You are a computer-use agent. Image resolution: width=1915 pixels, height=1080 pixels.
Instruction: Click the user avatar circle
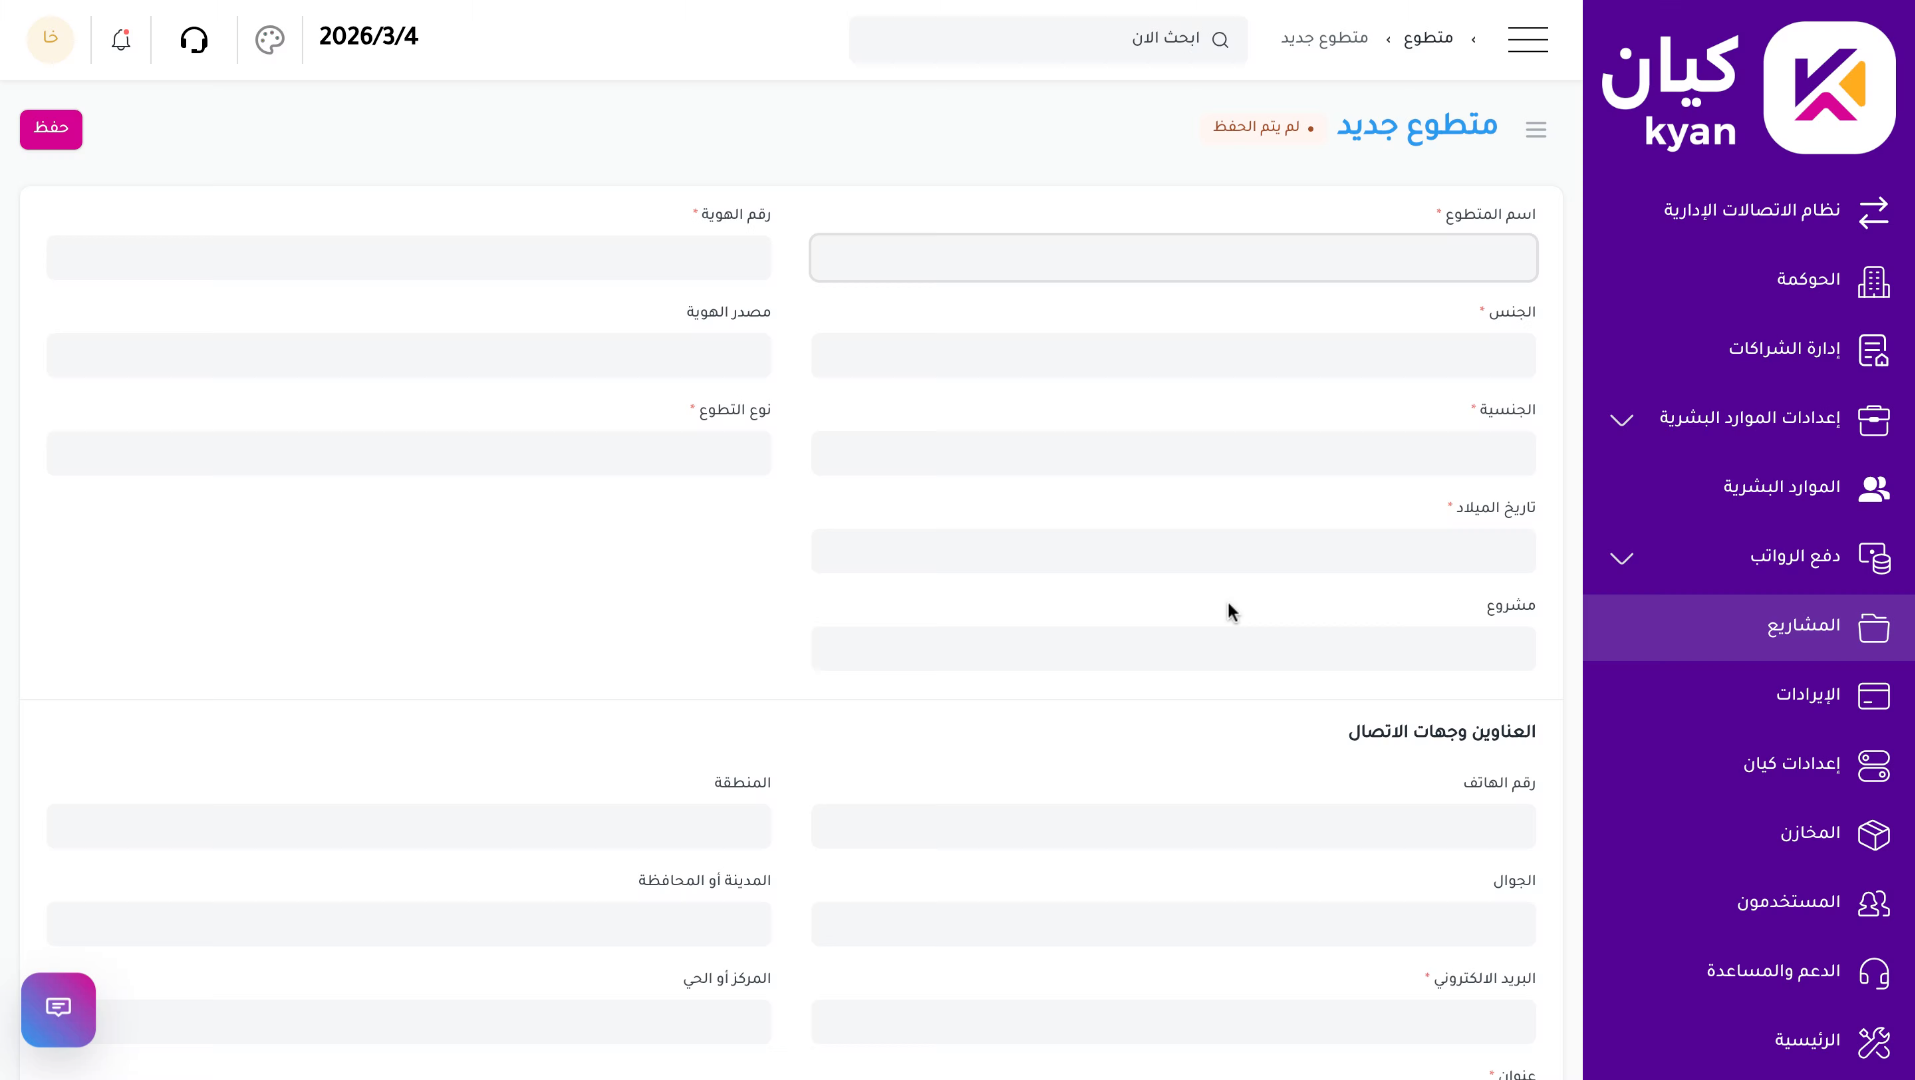point(50,39)
